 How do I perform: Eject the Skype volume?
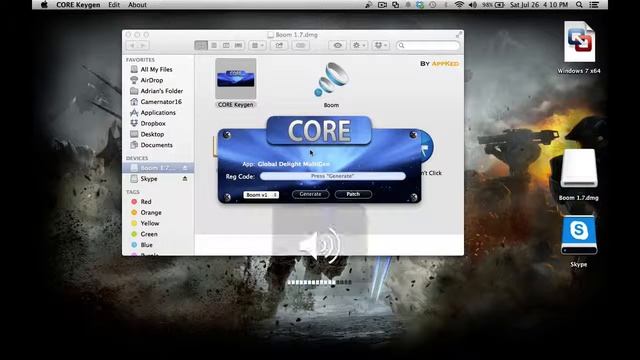point(185,179)
